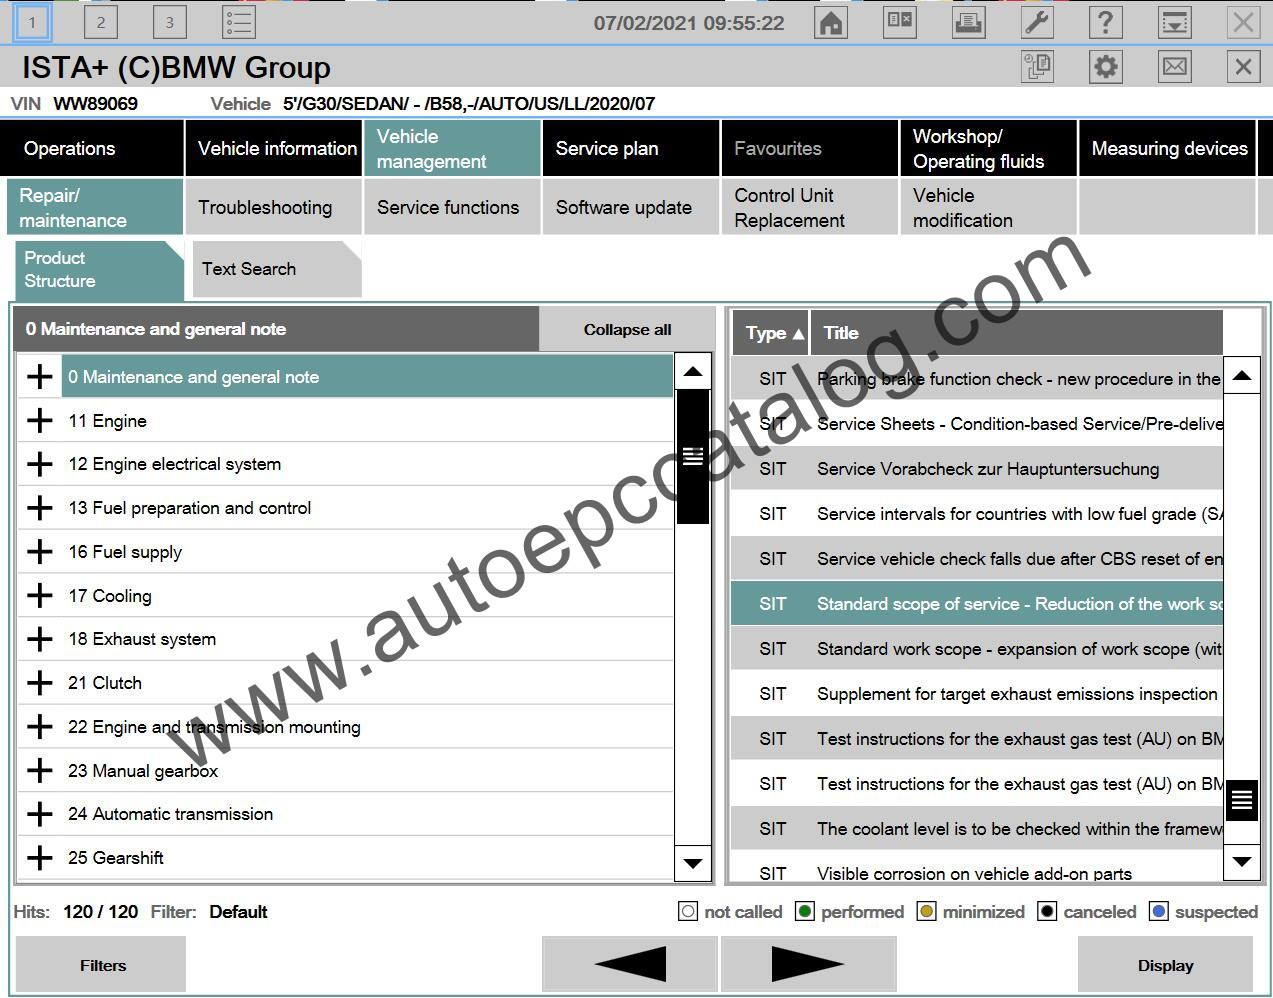Click the envelope mail icon
The image size is (1273, 998).
pyautogui.click(x=1174, y=67)
